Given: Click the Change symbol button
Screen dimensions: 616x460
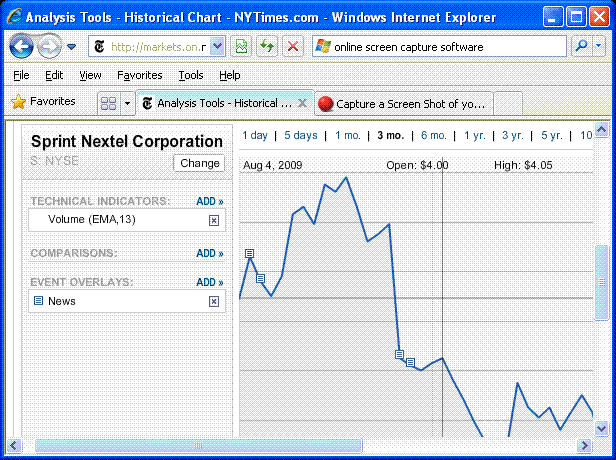Looking at the screenshot, I should 200,163.
